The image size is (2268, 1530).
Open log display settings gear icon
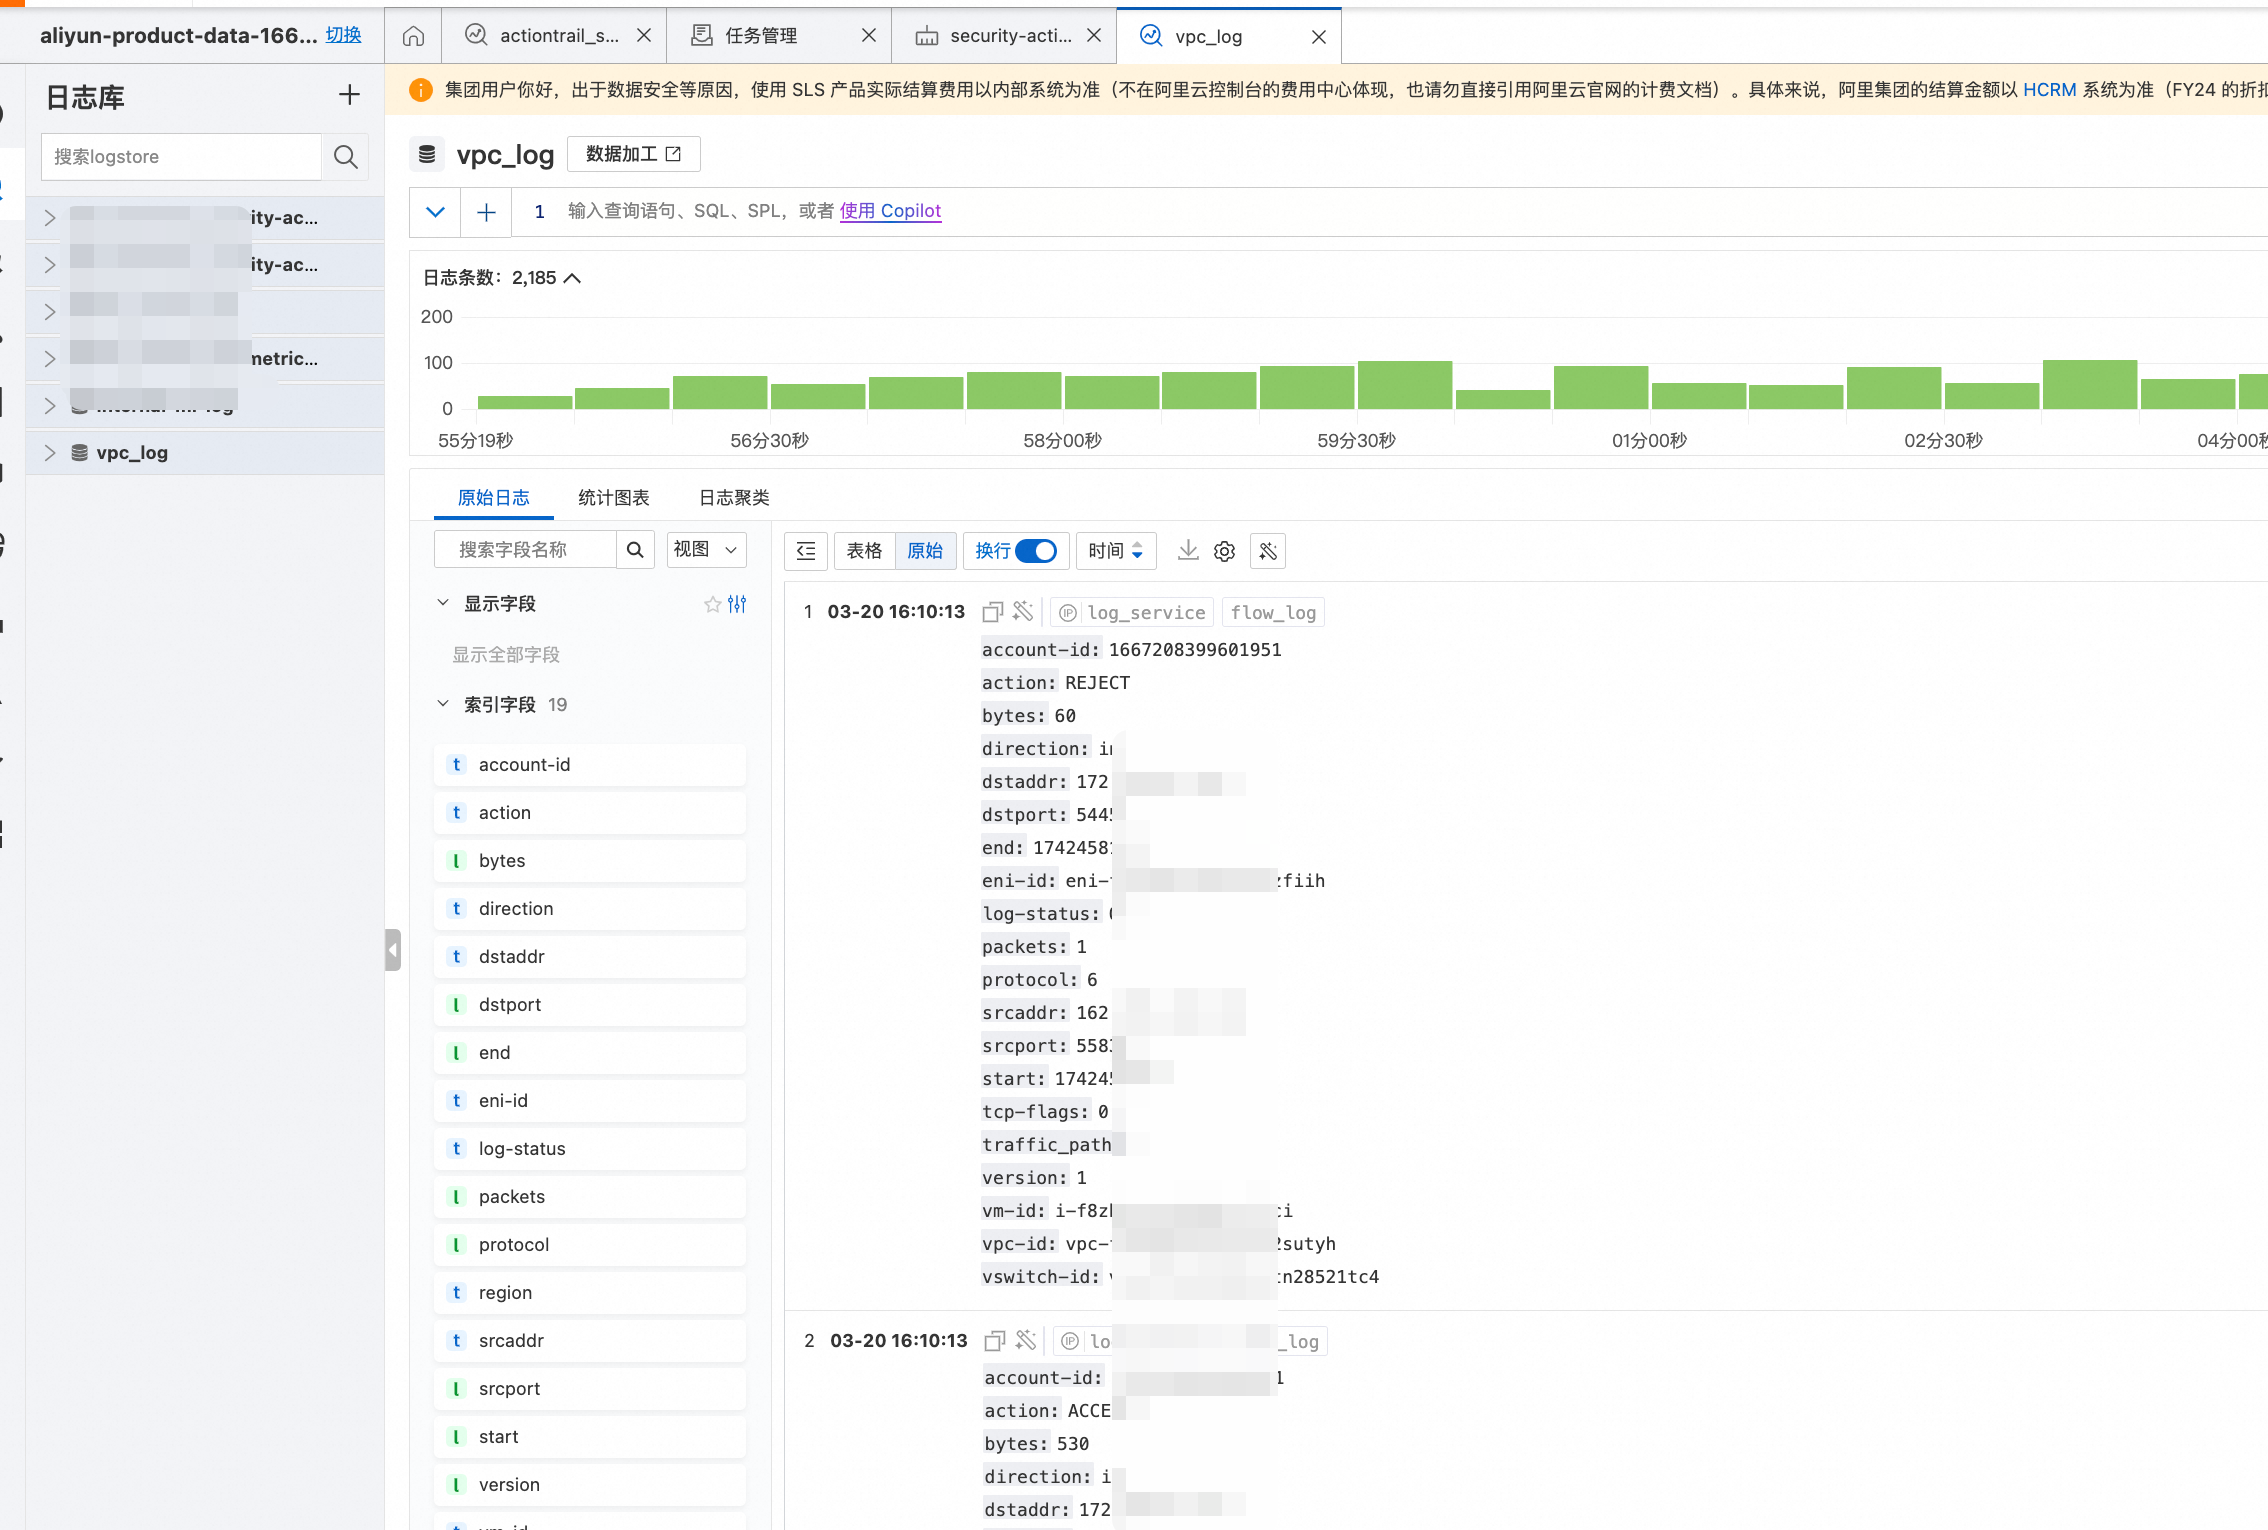tap(1224, 551)
